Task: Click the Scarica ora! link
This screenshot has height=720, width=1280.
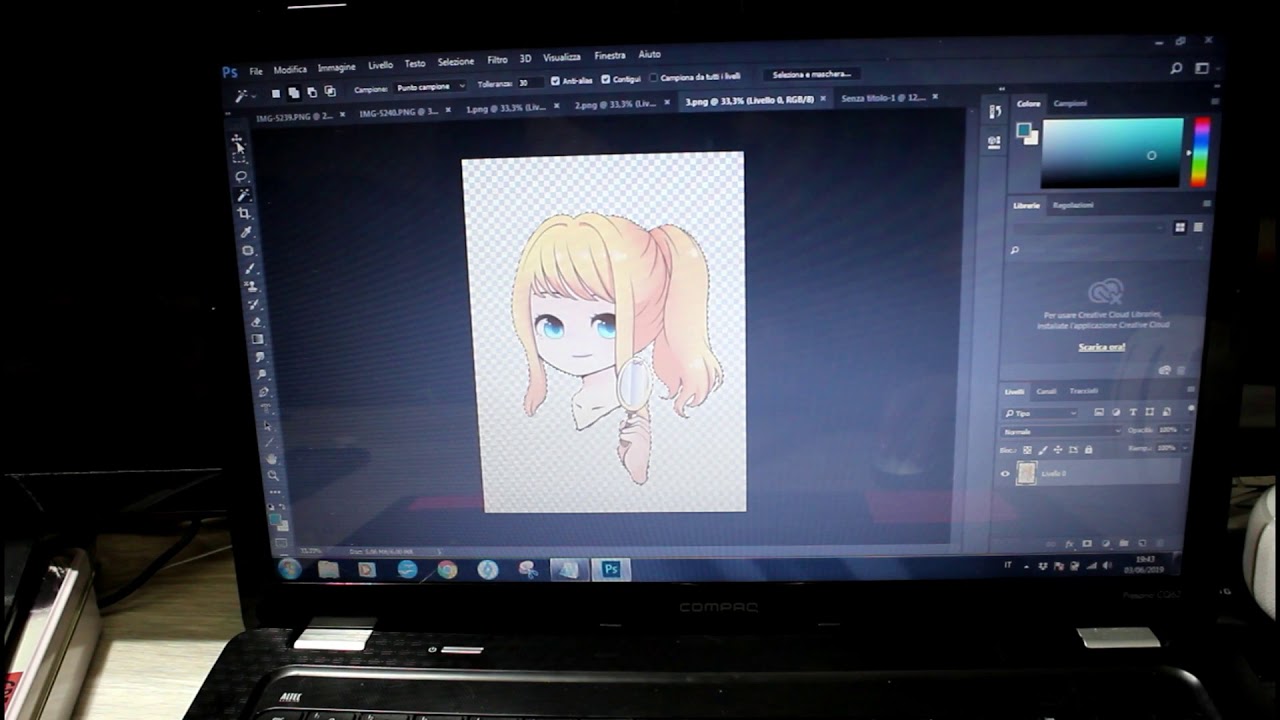Action: pyautogui.click(x=1101, y=347)
